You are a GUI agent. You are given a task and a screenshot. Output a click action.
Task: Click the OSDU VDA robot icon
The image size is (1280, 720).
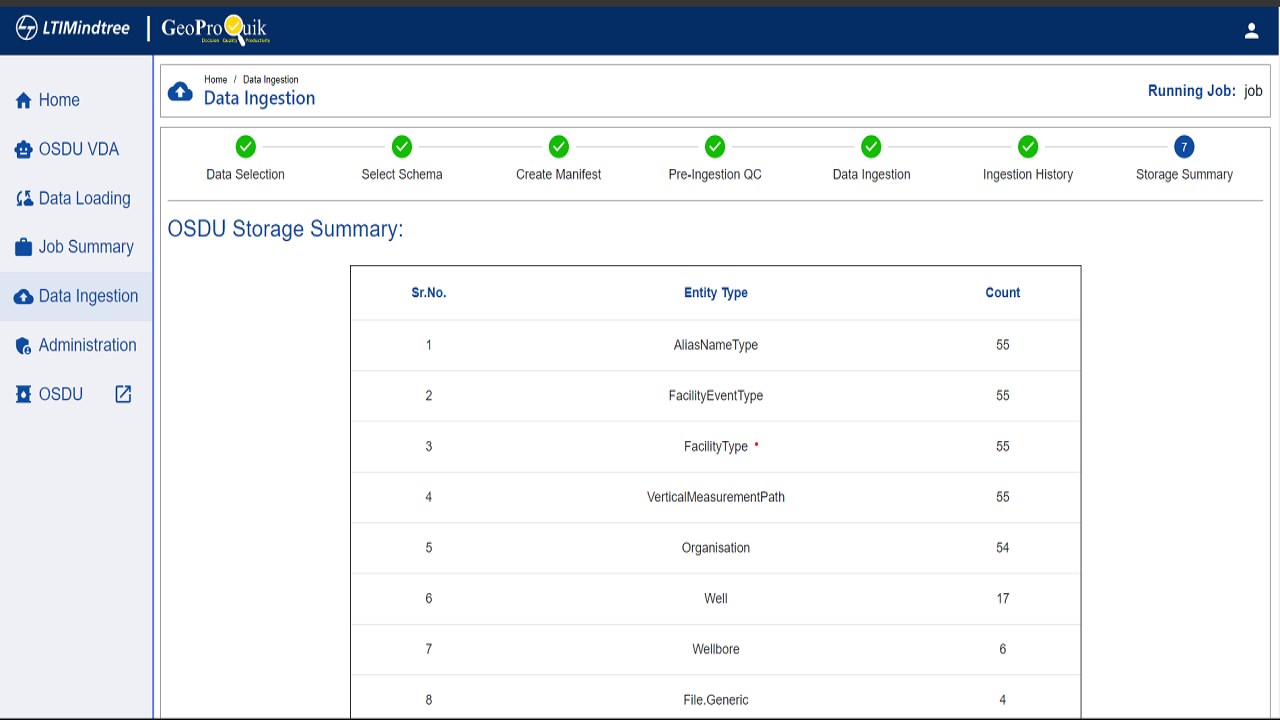pyautogui.click(x=24, y=150)
